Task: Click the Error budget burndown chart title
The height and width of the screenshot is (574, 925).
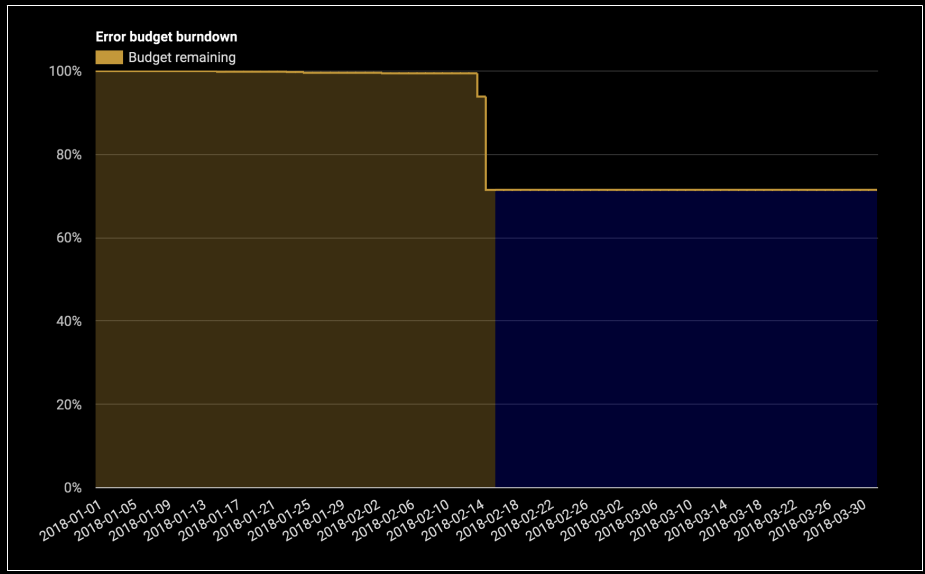Action: click(x=166, y=37)
